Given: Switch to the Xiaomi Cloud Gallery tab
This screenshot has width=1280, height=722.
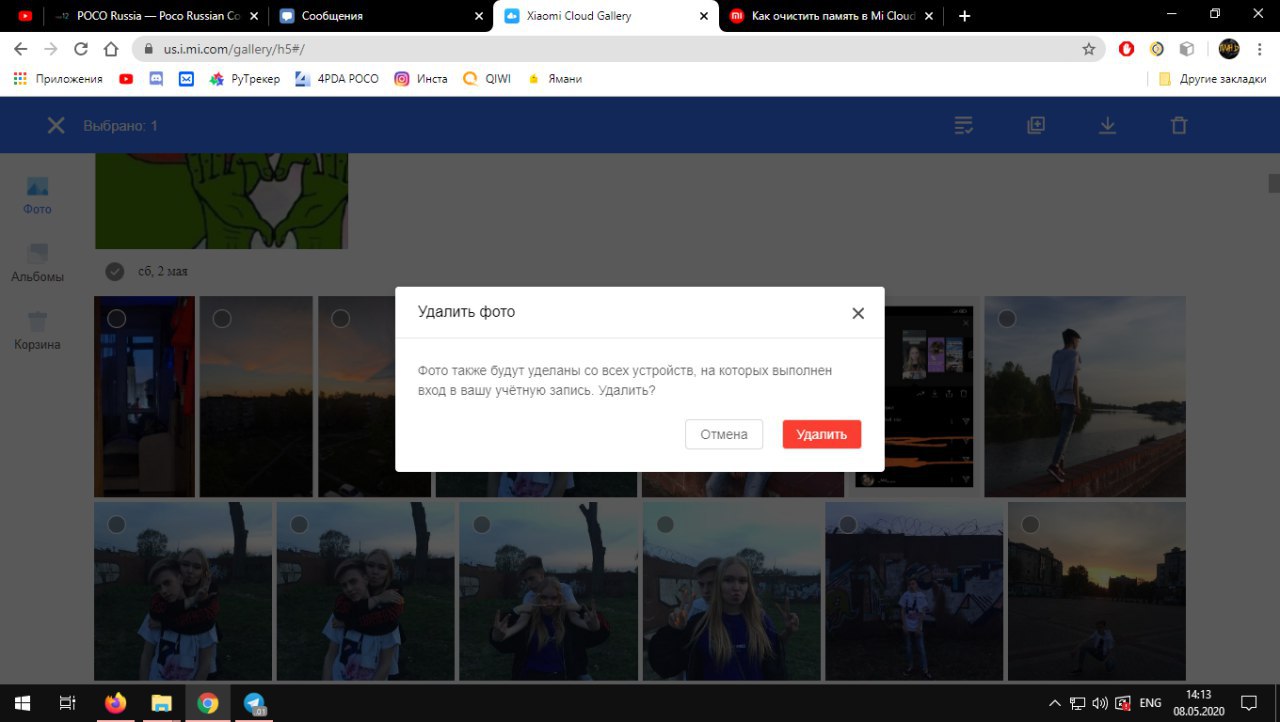Looking at the screenshot, I should coord(606,16).
